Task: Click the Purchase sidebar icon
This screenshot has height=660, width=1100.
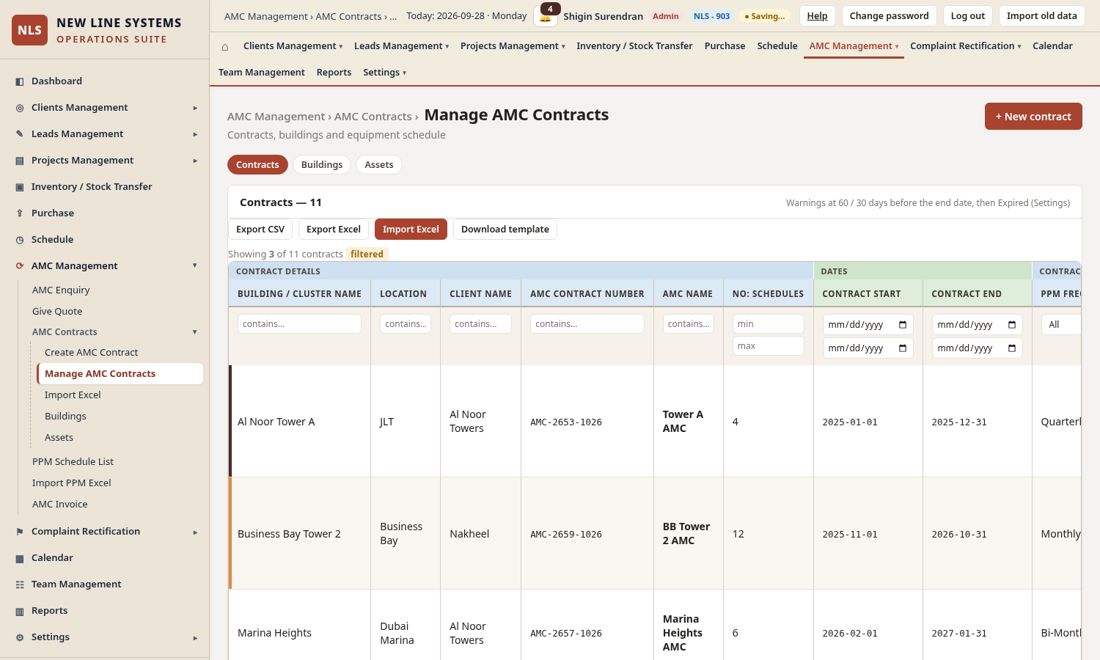Action: (x=20, y=213)
